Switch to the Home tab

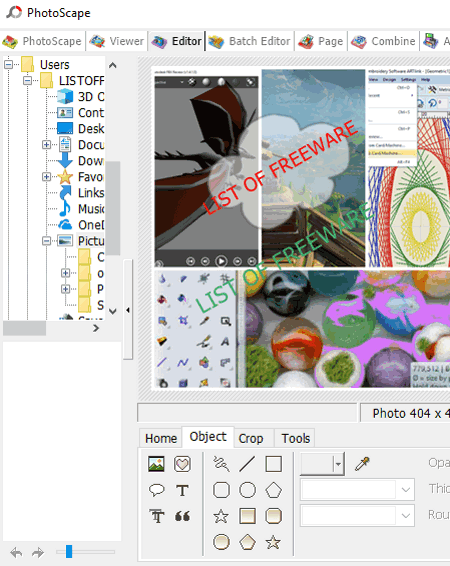tap(161, 438)
